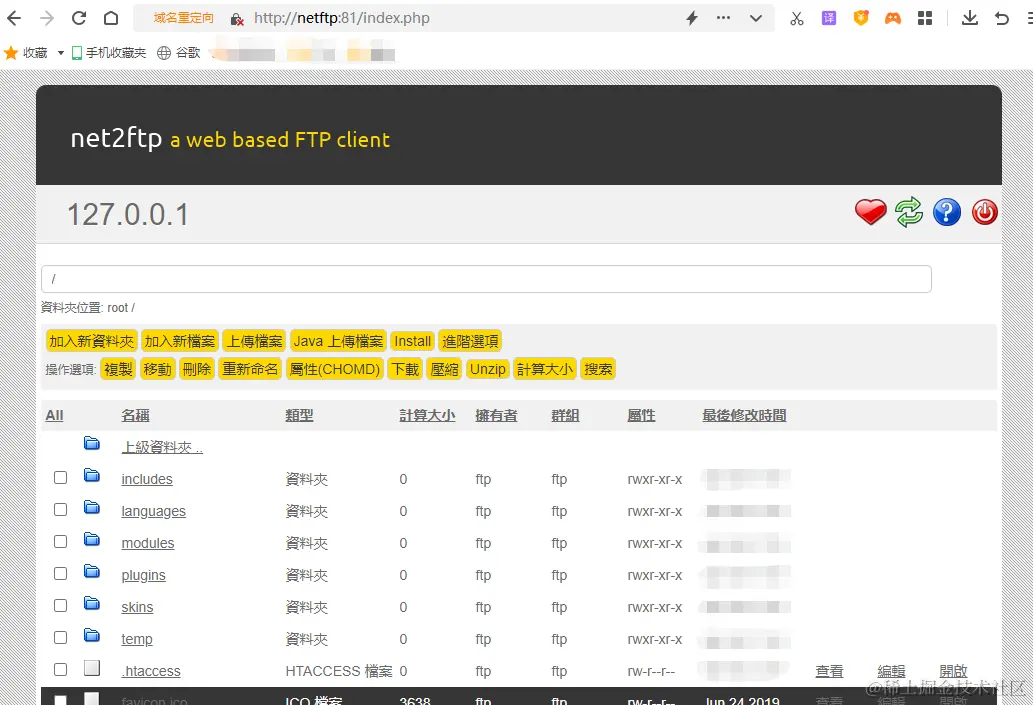
Task: Sort by 最後修改時間 column header
Action: [744, 416]
